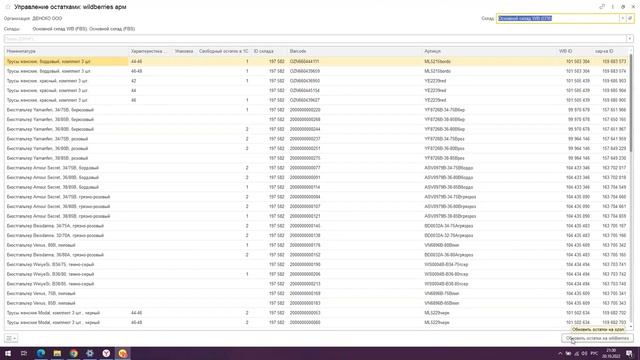
Task: Sort by Barcode column header
Action: pyautogui.click(x=354, y=51)
